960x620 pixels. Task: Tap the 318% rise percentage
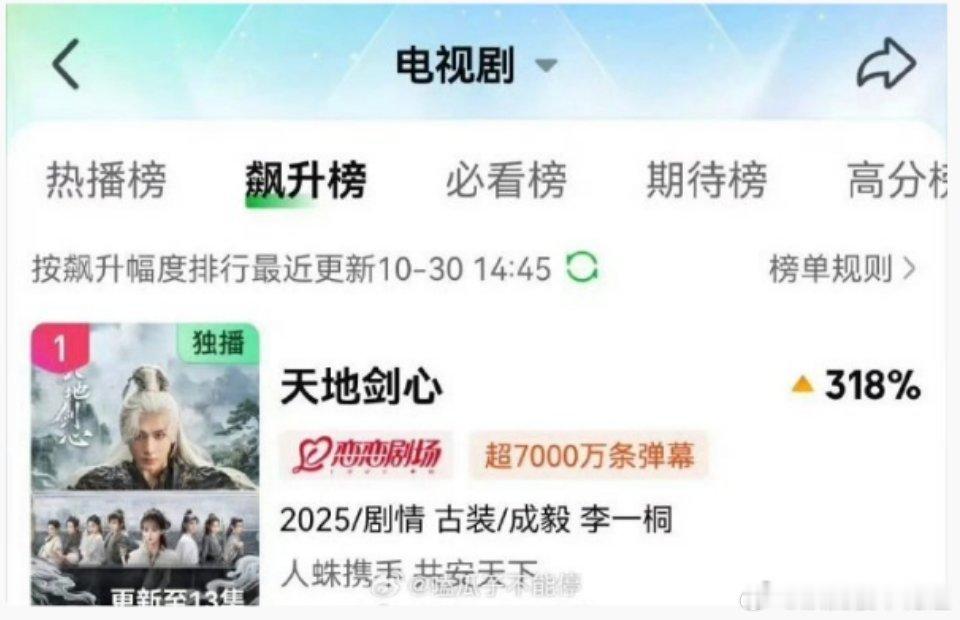click(x=872, y=385)
